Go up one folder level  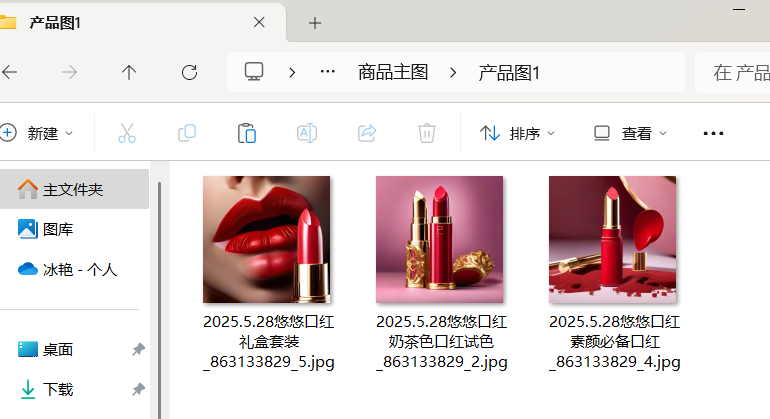tap(129, 73)
